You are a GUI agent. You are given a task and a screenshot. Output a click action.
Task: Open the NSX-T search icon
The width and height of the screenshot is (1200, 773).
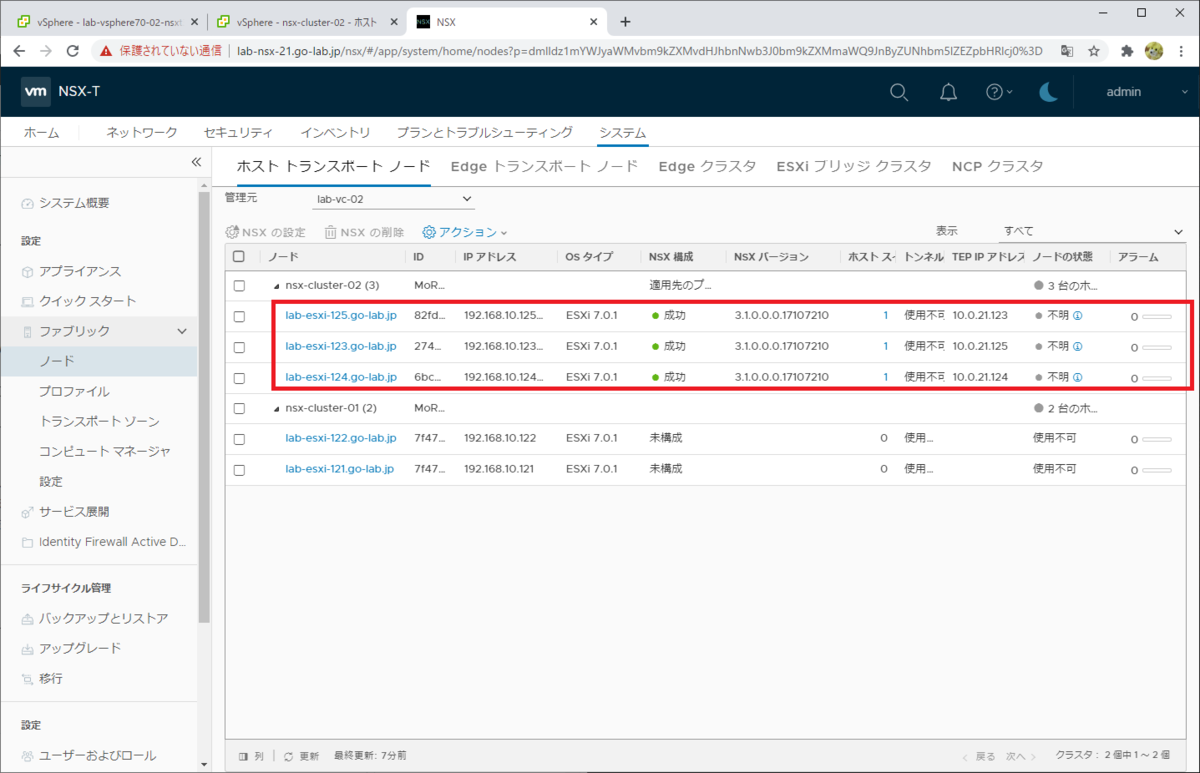coord(899,92)
